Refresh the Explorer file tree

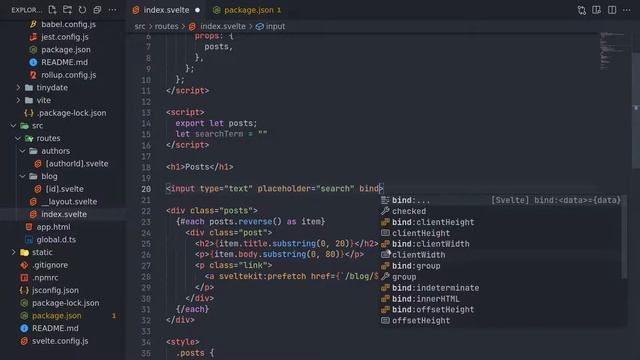(82, 10)
